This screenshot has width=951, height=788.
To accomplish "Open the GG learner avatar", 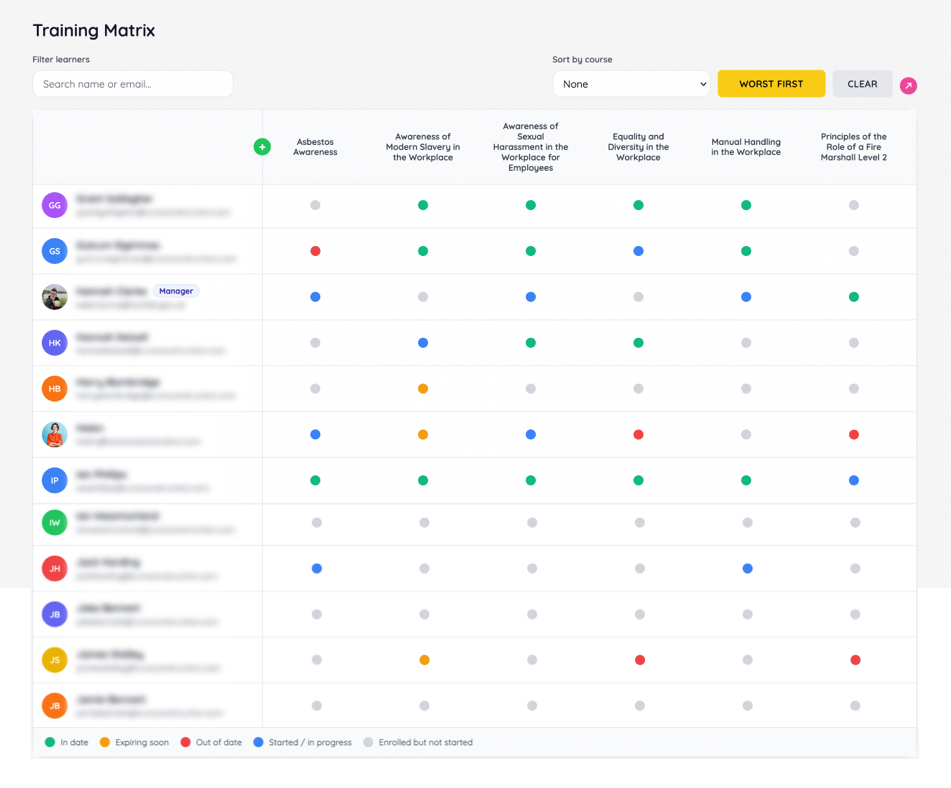I will (x=55, y=205).
